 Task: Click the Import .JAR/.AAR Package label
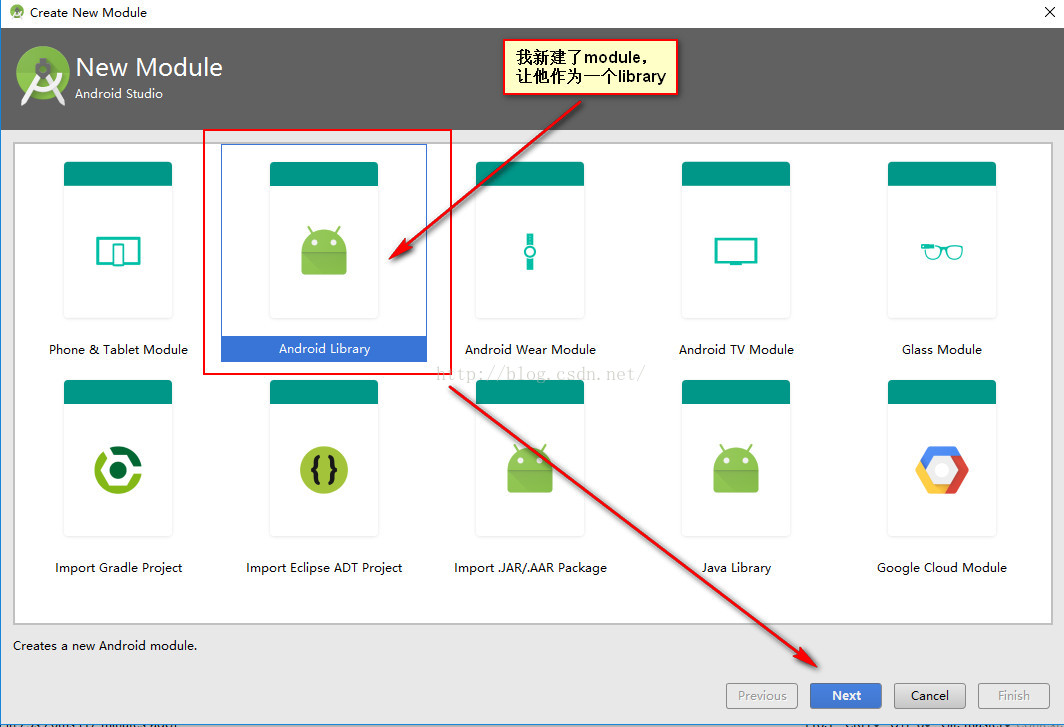pos(530,568)
